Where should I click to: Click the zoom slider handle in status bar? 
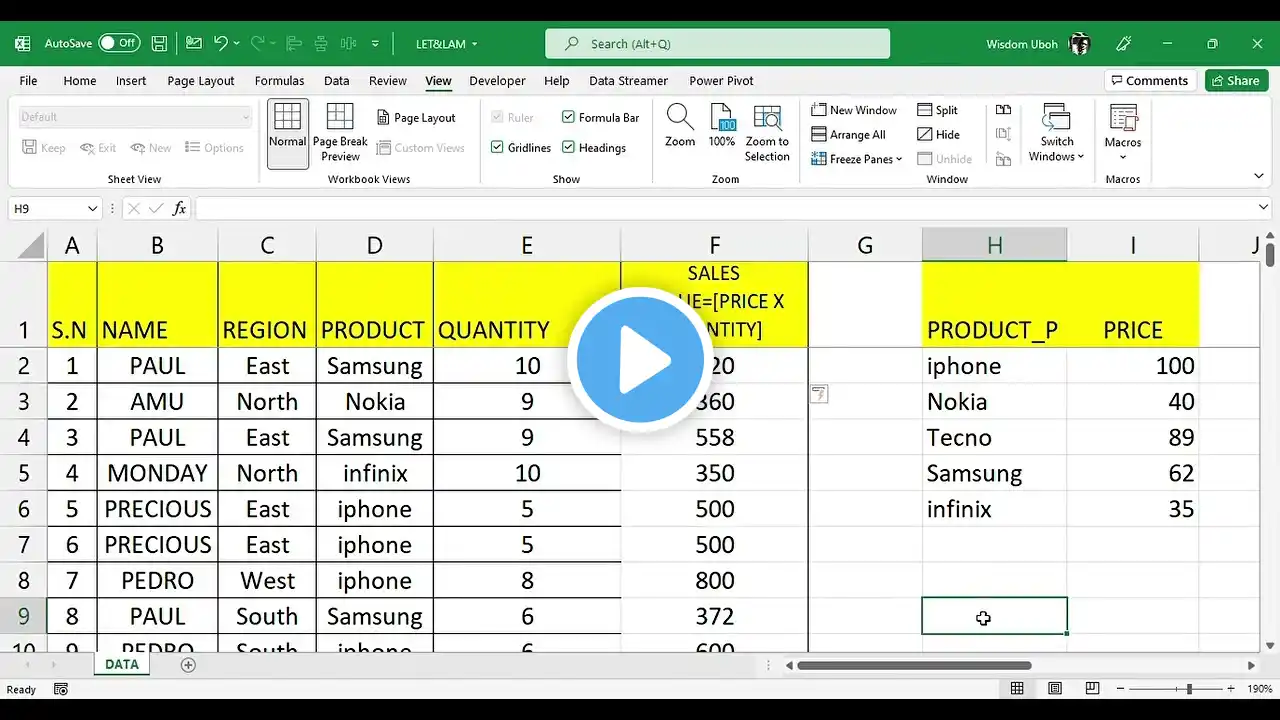[x=1189, y=689]
